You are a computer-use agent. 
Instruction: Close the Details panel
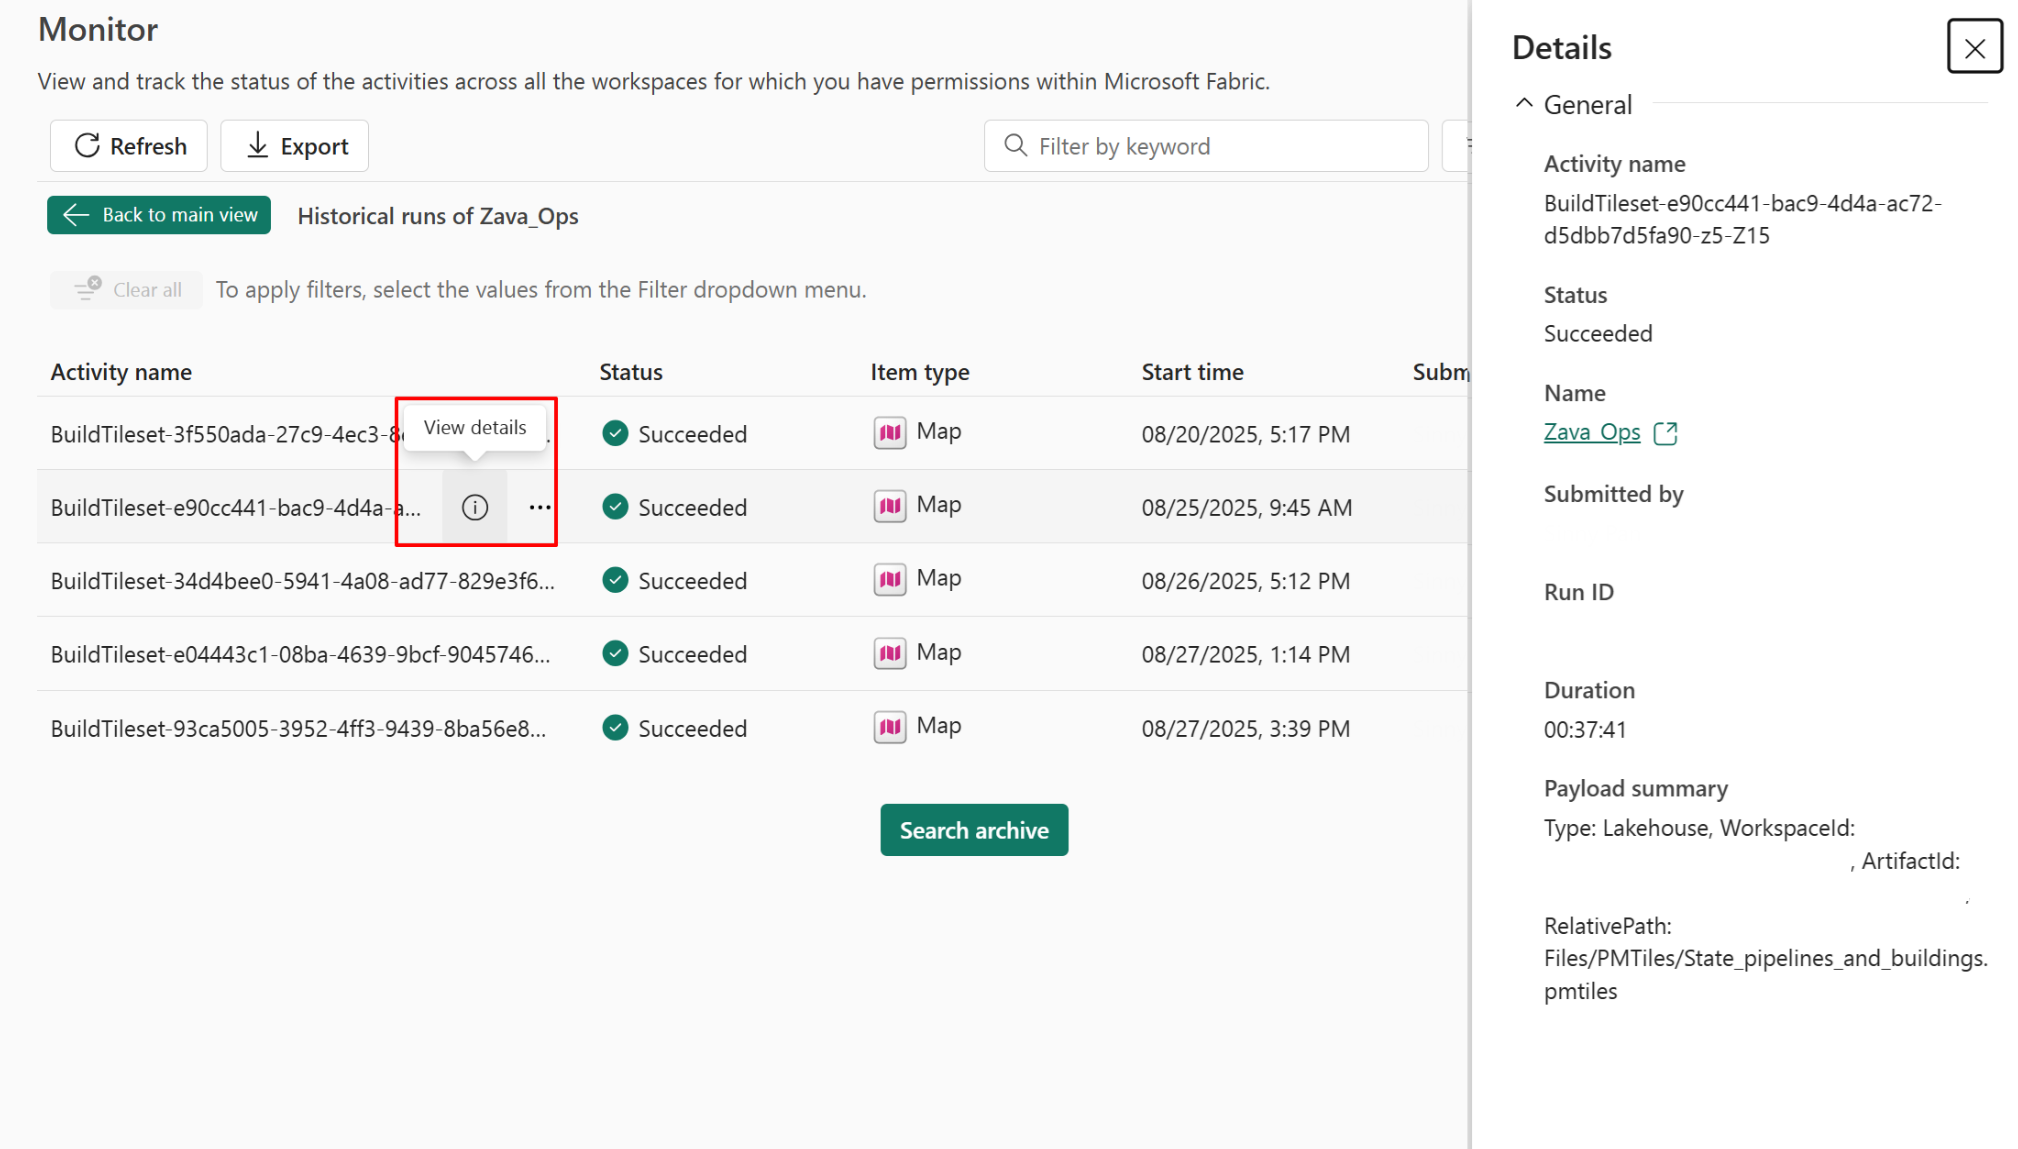click(x=1973, y=47)
